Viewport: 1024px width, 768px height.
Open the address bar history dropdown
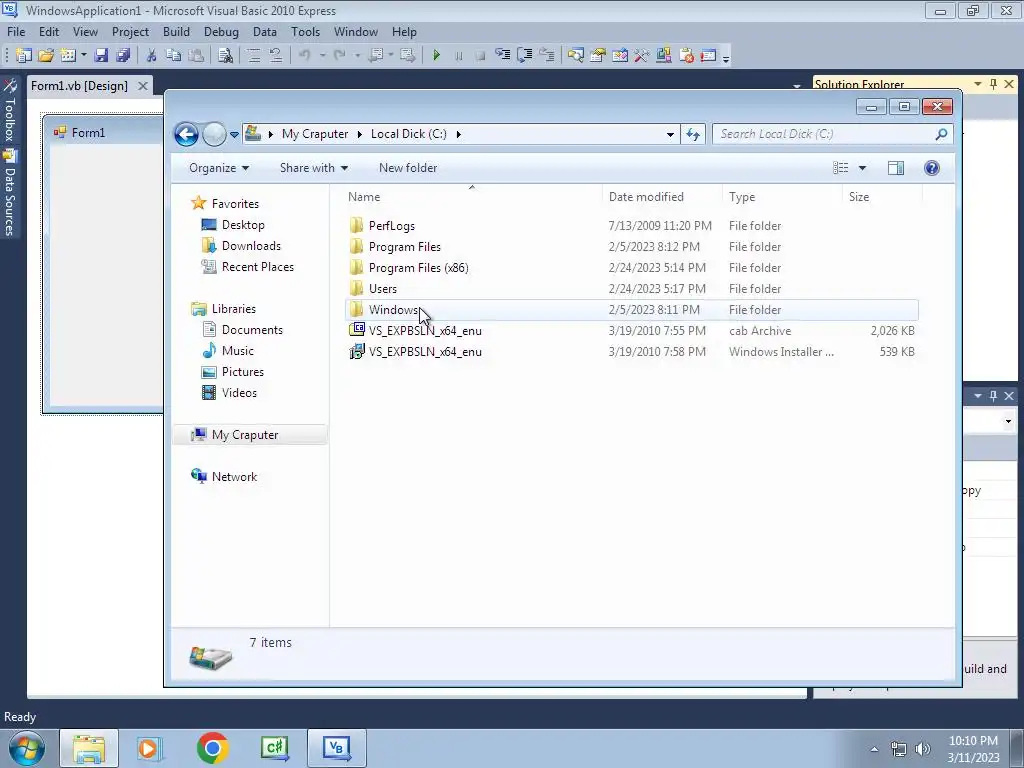tap(670, 134)
